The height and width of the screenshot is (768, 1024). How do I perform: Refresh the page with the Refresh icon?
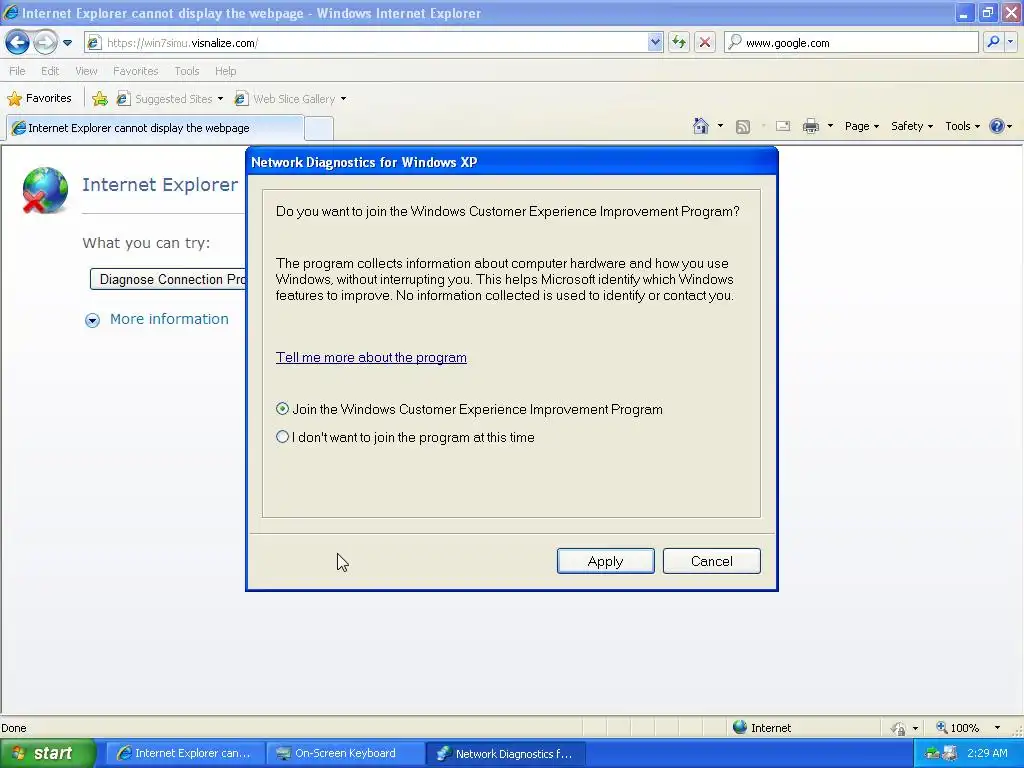[x=679, y=42]
